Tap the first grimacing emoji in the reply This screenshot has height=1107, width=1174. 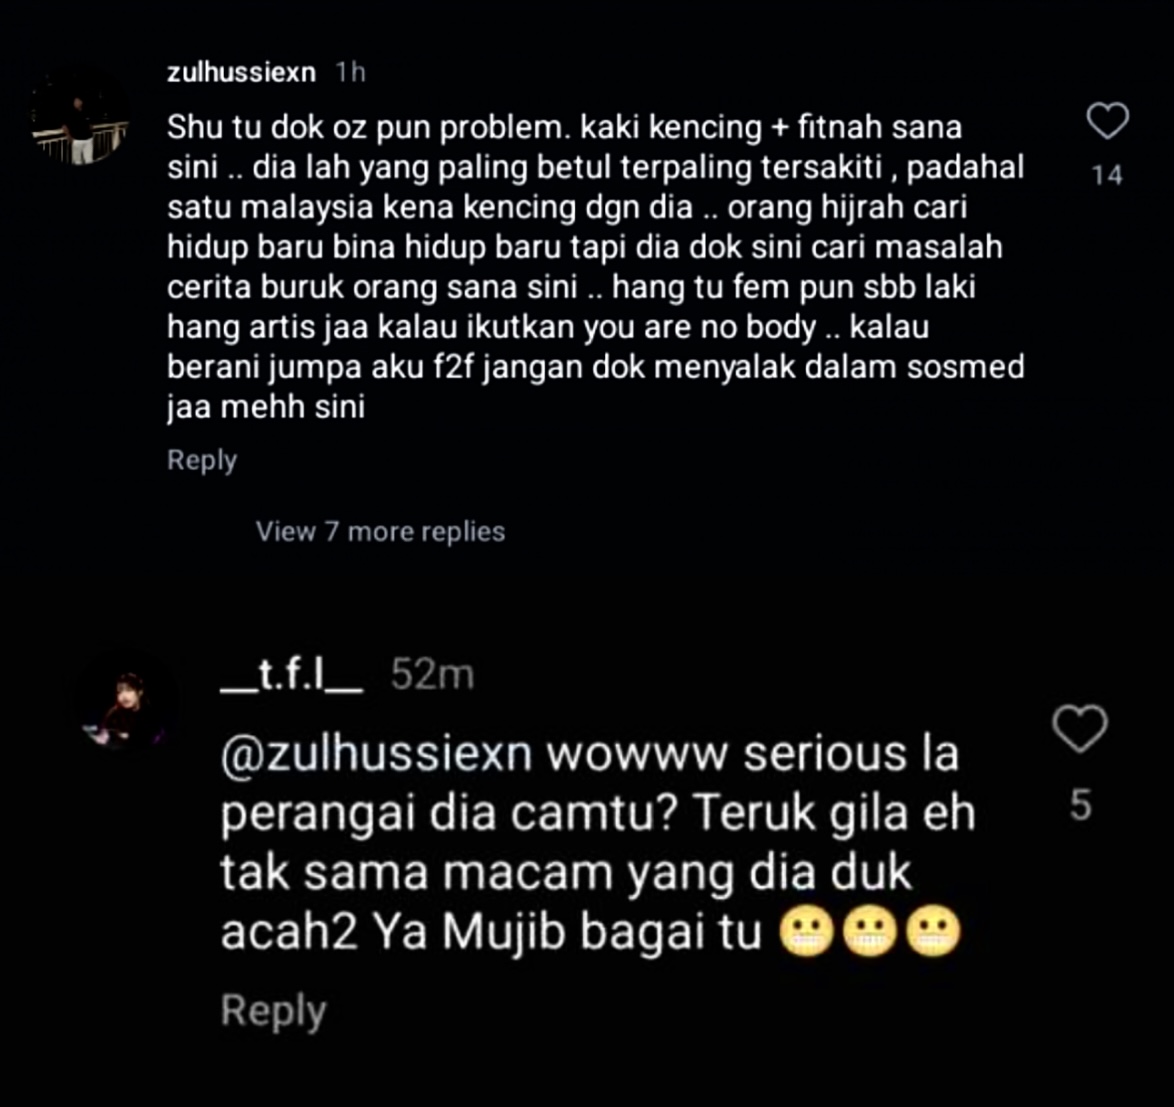tap(806, 933)
